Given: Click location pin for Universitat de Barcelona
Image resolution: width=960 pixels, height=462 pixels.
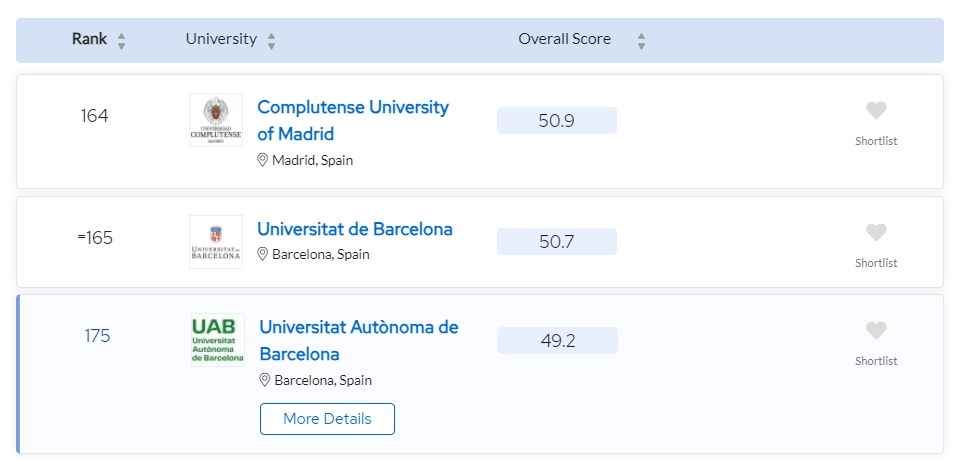Looking at the screenshot, I should coord(263,254).
